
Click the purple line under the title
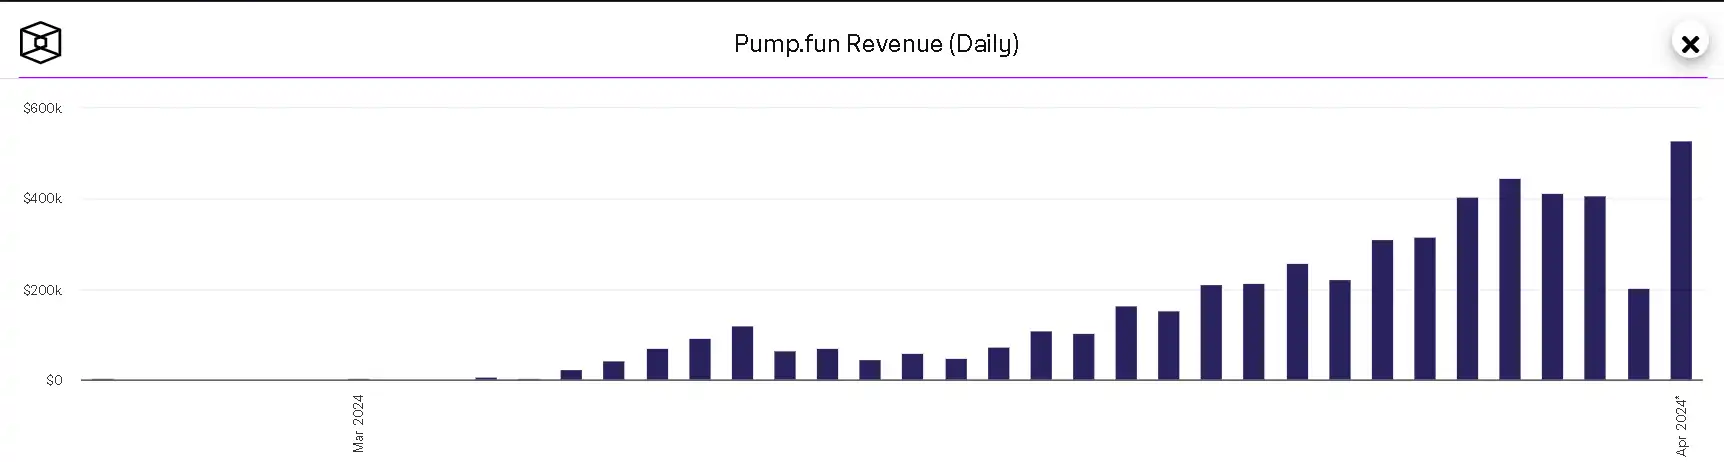pos(862,77)
